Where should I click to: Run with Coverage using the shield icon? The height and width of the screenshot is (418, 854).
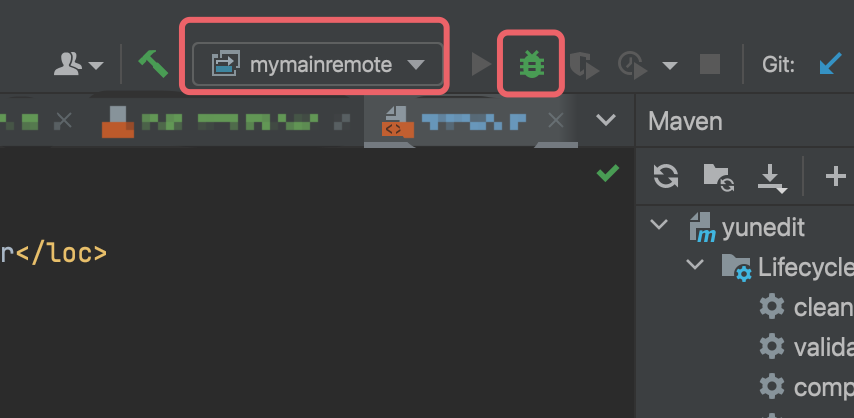pos(584,65)
